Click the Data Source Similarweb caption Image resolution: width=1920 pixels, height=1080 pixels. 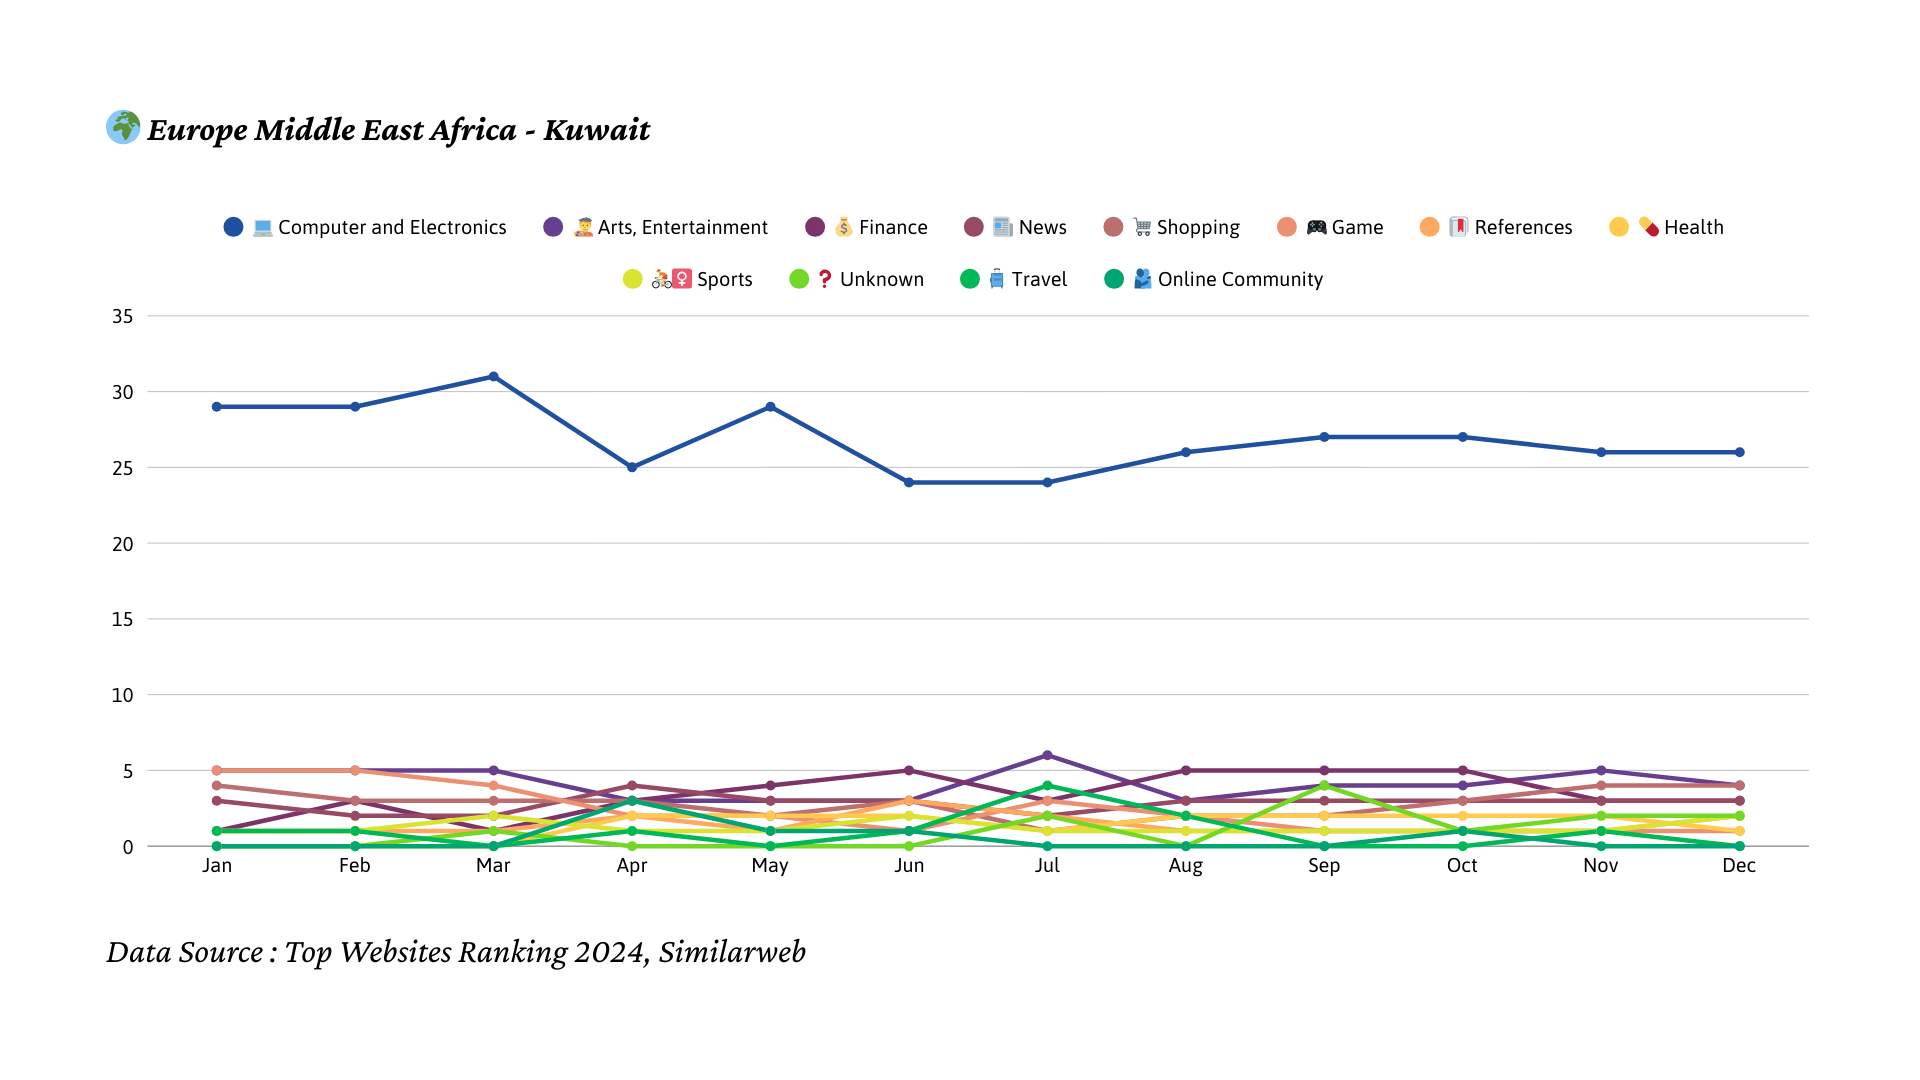click(456, 952)
